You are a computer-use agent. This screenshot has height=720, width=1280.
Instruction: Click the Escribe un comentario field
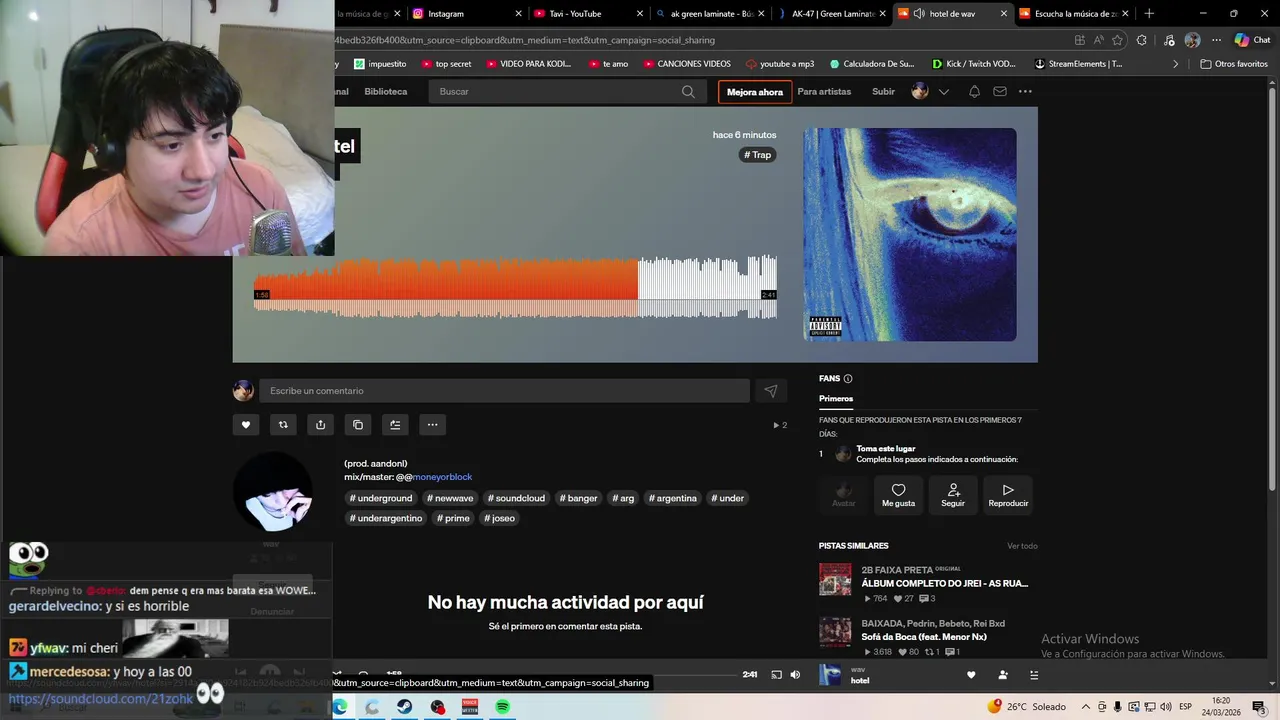coord(504,391)
